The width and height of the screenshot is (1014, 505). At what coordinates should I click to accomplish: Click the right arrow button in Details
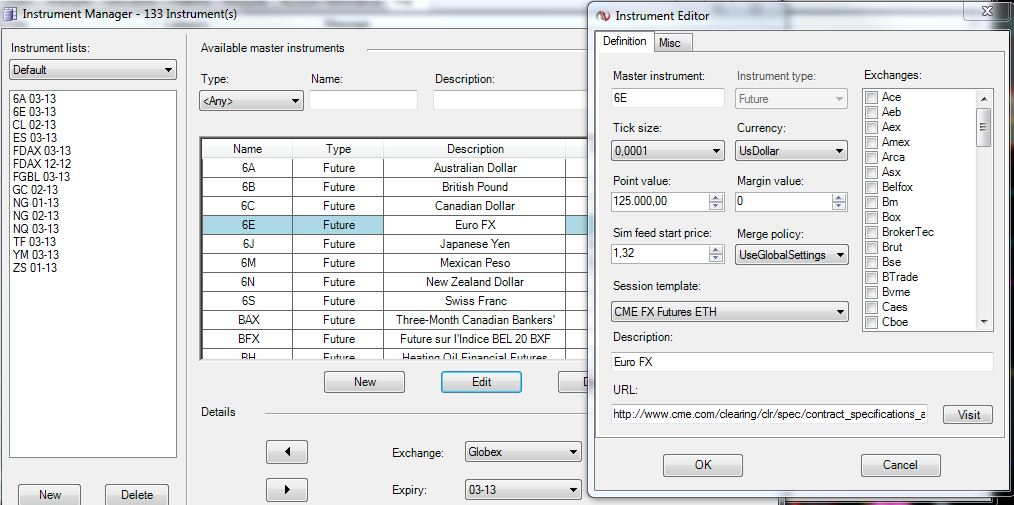tap(286, 489)
